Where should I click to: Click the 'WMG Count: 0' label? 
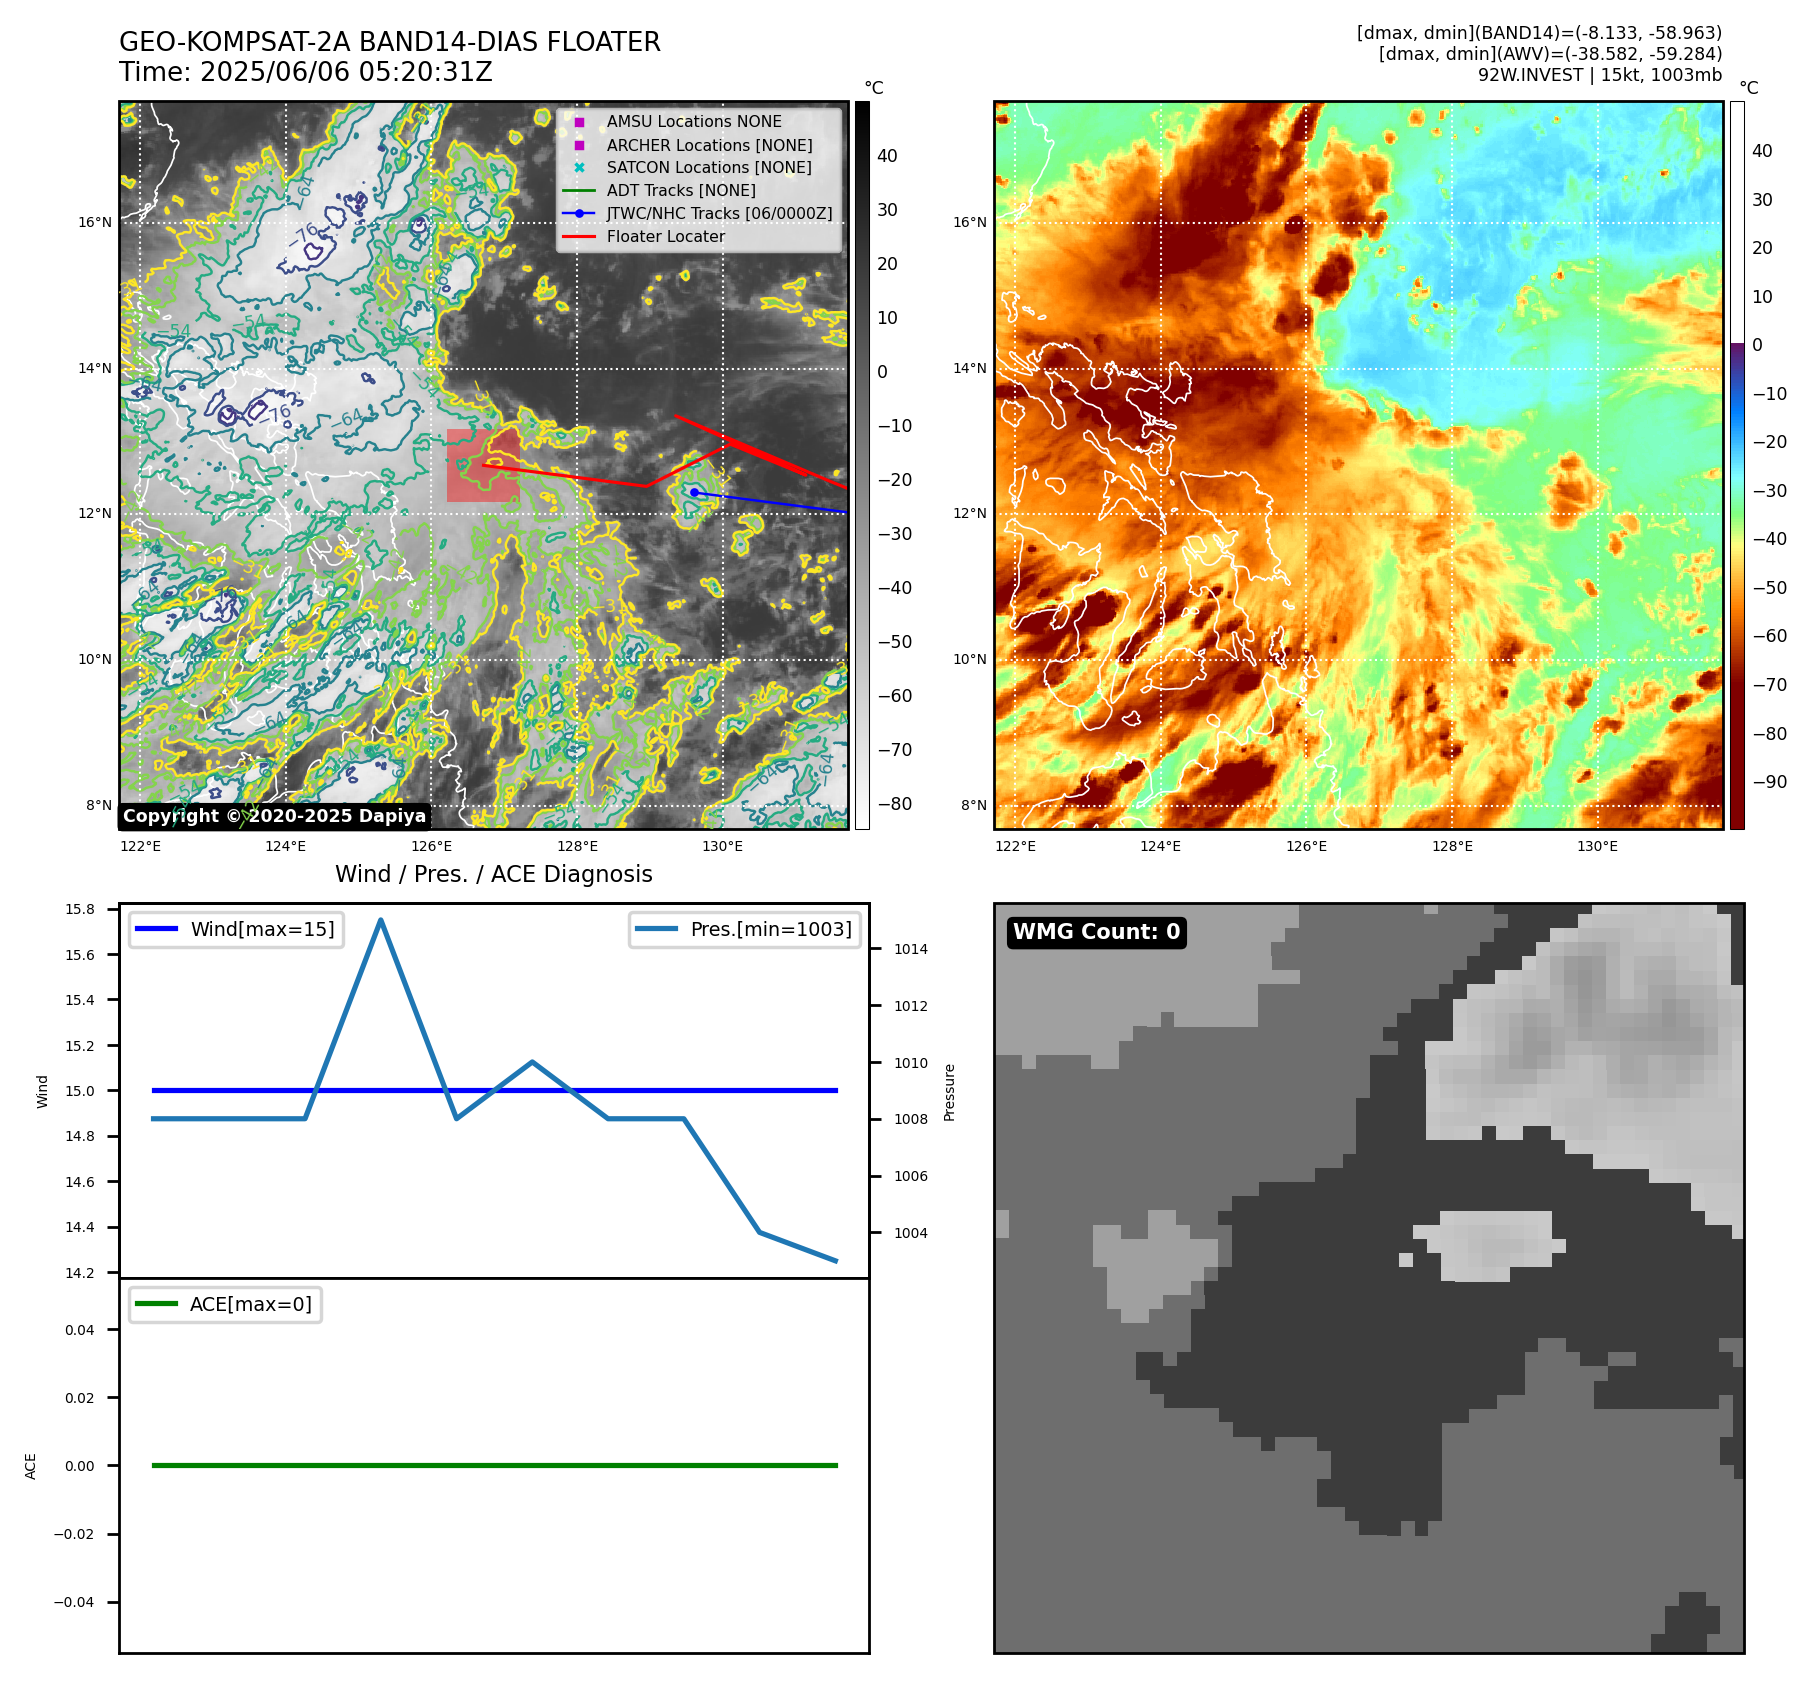click(x=1097, y=932)
